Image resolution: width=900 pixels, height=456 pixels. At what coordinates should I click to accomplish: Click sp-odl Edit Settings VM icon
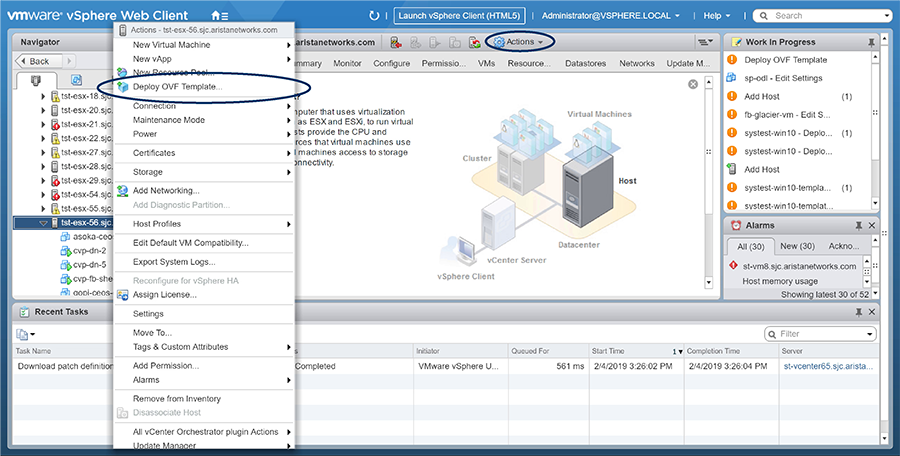coord(732,78)
